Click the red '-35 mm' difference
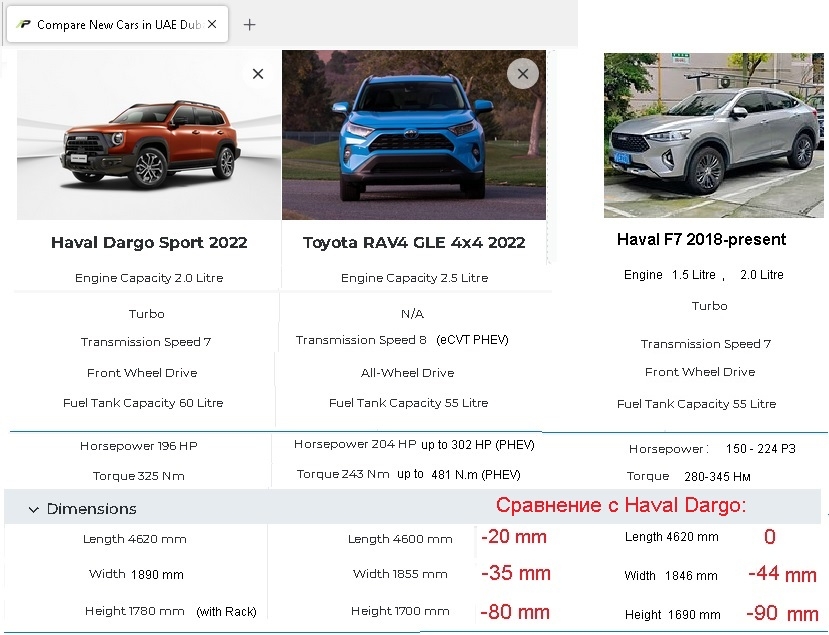 tap(516, 573)
